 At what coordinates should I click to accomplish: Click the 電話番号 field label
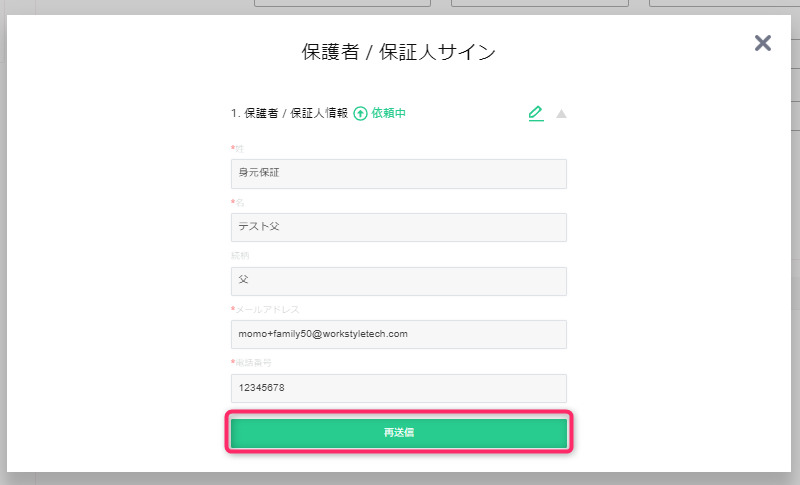[x=251, y=363]
